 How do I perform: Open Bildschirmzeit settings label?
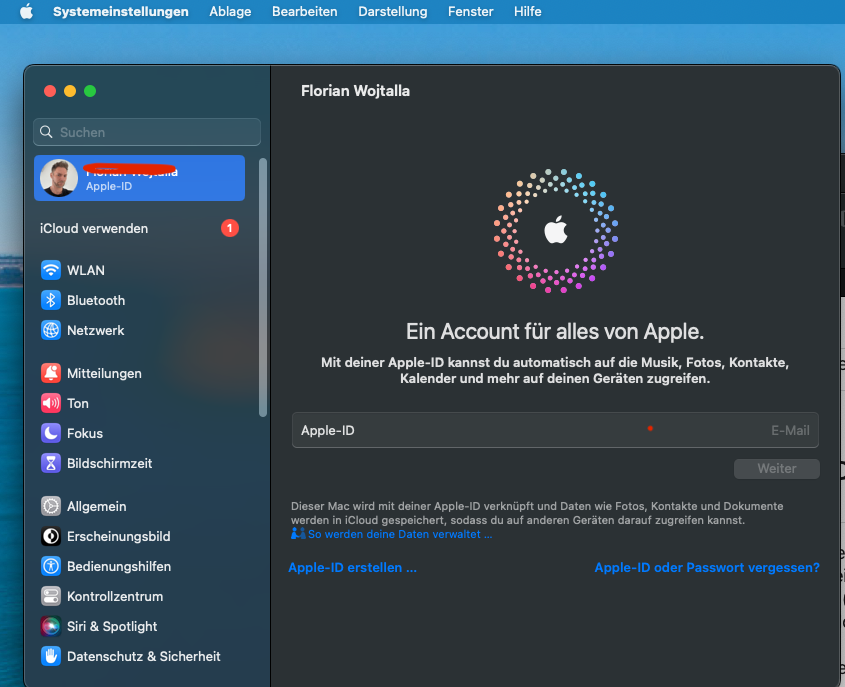(109, 463)
